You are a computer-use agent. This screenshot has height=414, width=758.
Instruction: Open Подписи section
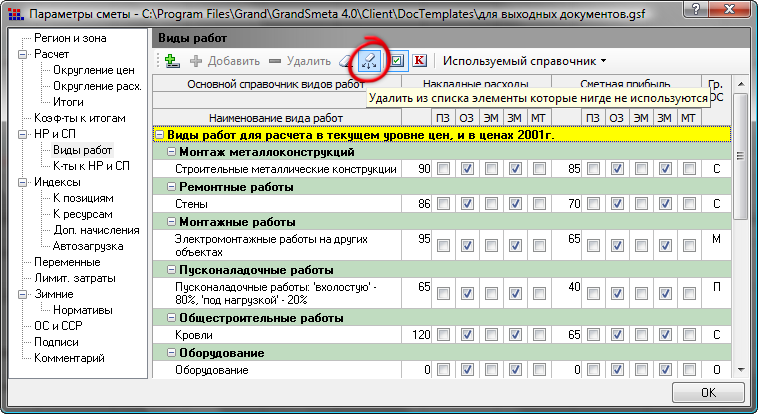coord(56,342)
